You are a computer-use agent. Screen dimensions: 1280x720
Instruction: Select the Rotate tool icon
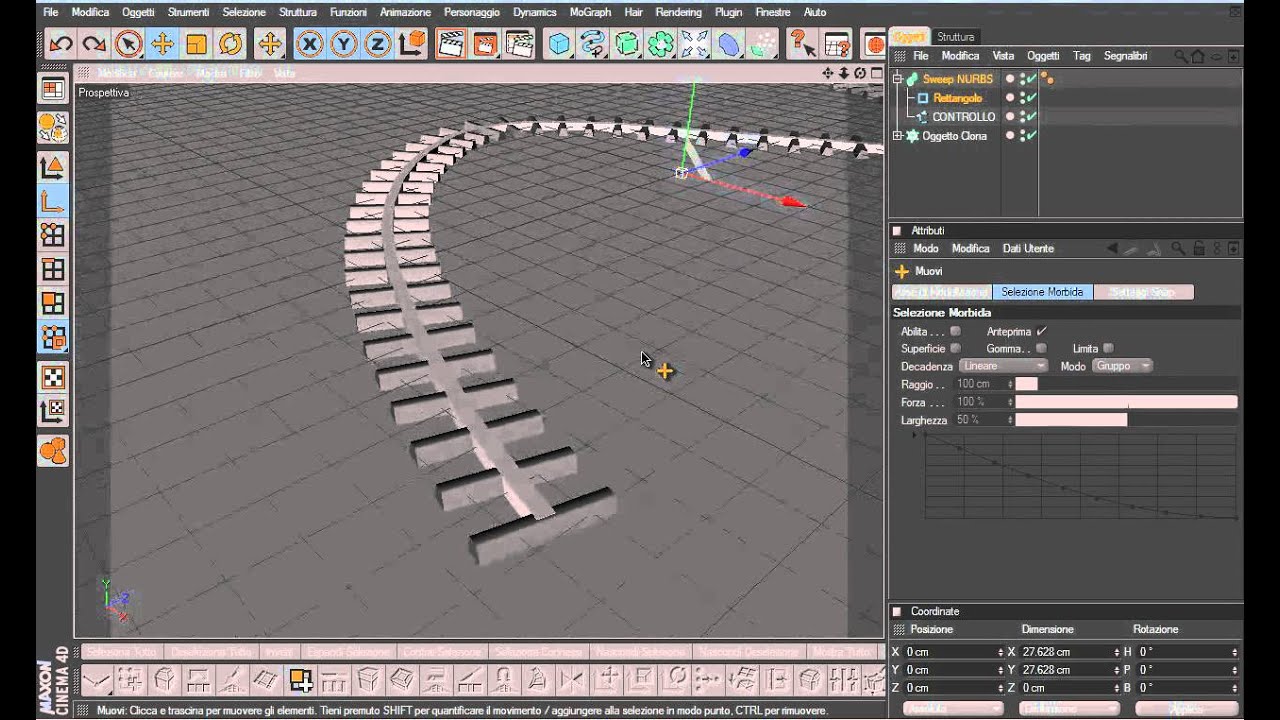(x=231, y=44)
